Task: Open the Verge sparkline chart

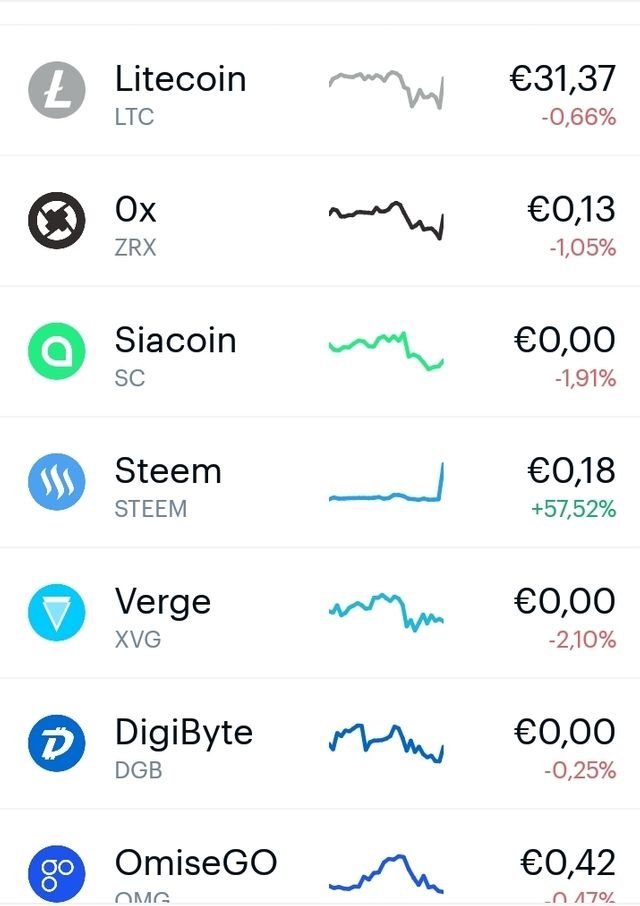Action: coord(386,612)
